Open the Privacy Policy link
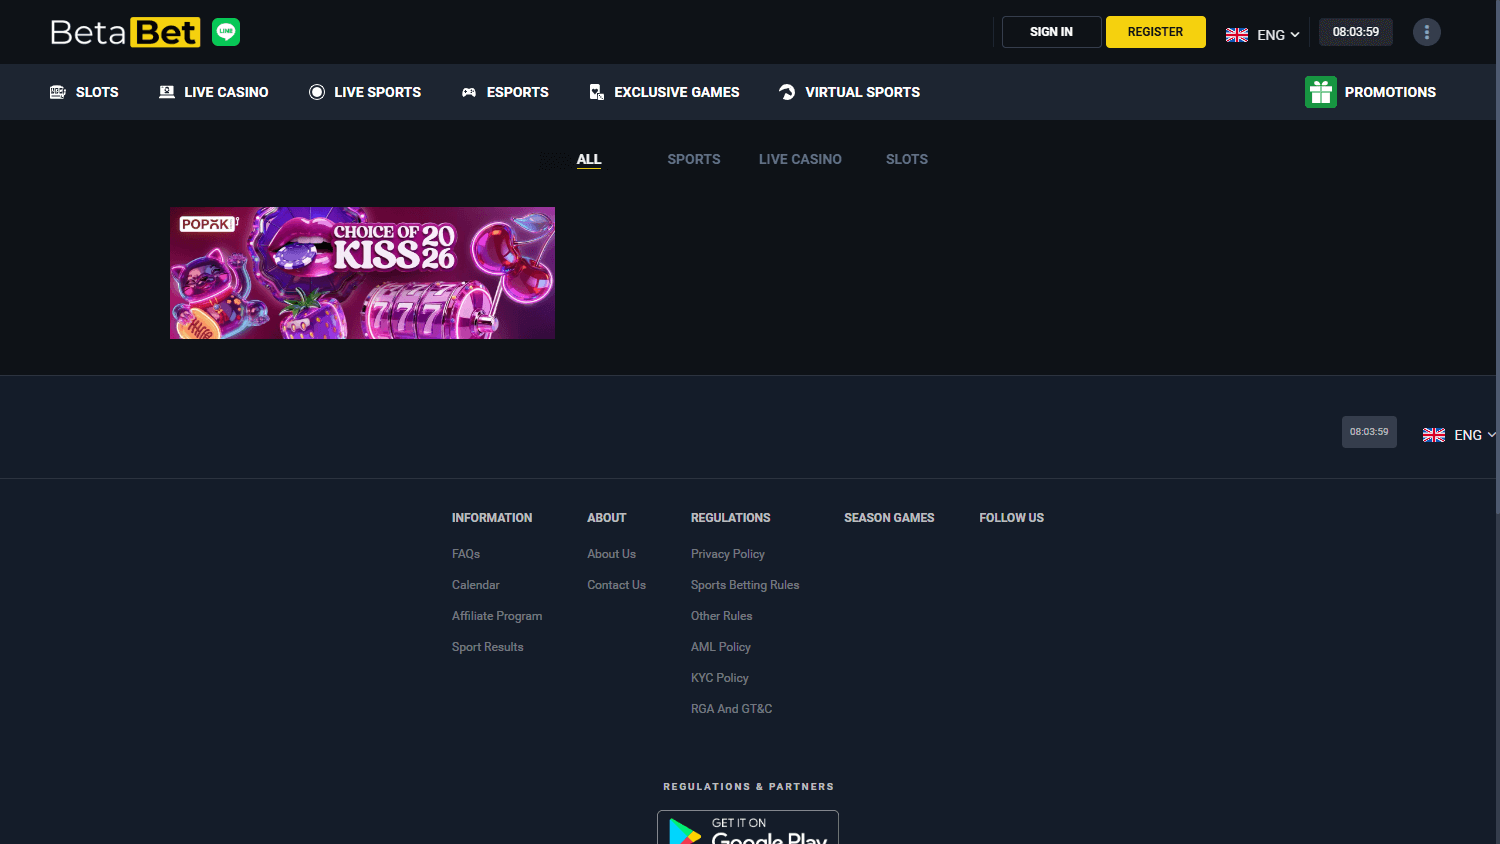 coord(727,553)
